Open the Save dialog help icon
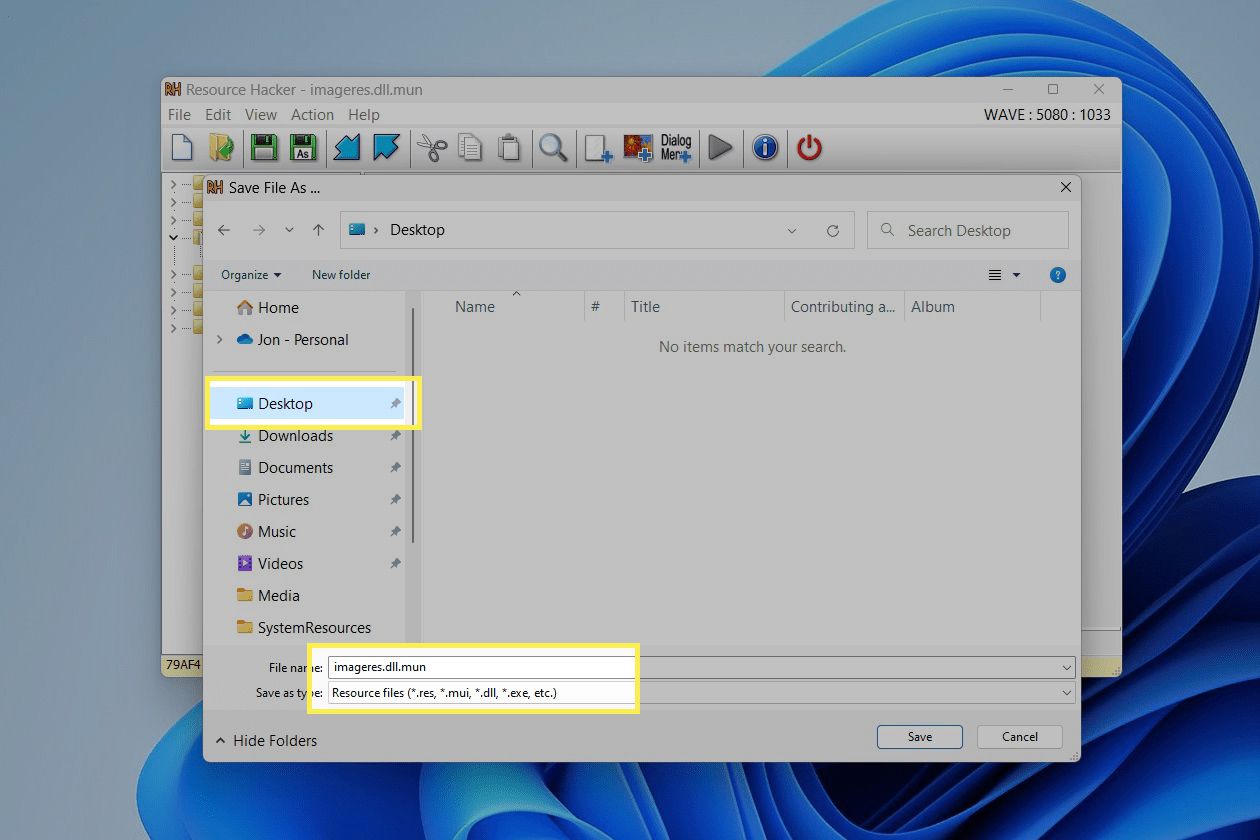 (1058, 275)
